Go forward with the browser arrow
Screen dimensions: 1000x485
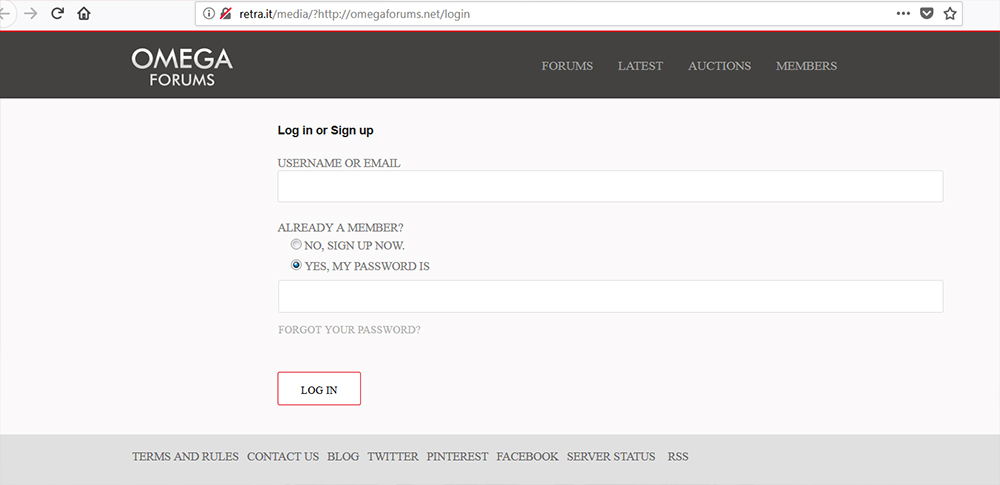[31, 14]
